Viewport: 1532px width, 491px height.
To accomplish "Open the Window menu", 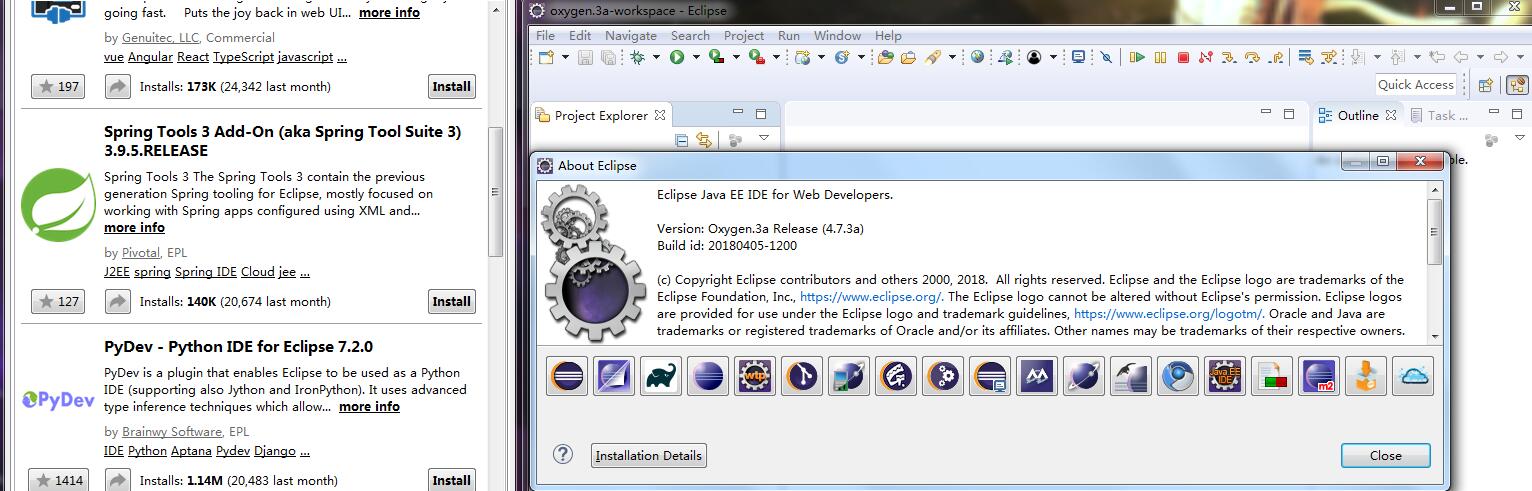I will (837, 35).
